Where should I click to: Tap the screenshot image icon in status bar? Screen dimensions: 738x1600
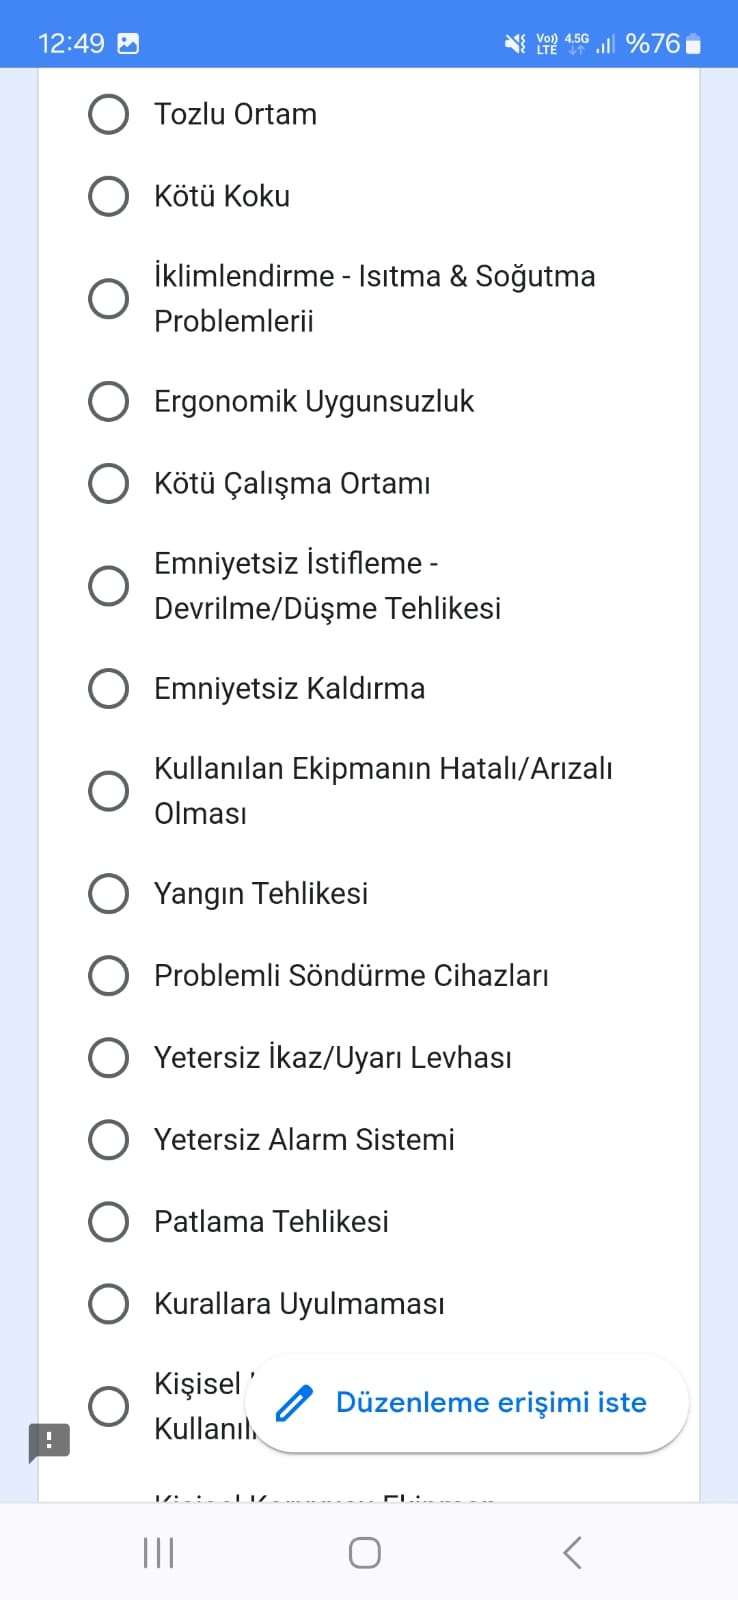pyautogui.click(x=128, y=43)
